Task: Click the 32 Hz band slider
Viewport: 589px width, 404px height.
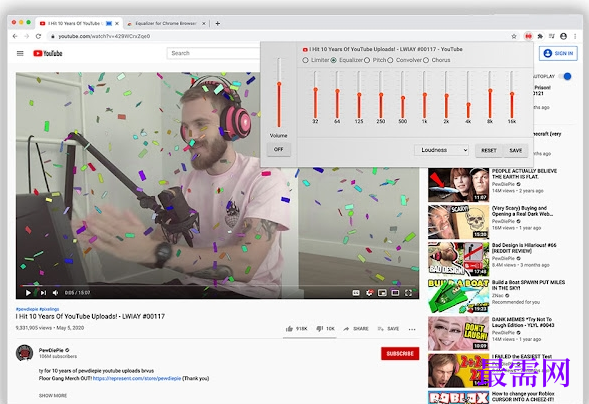Action: coord(316,94)
